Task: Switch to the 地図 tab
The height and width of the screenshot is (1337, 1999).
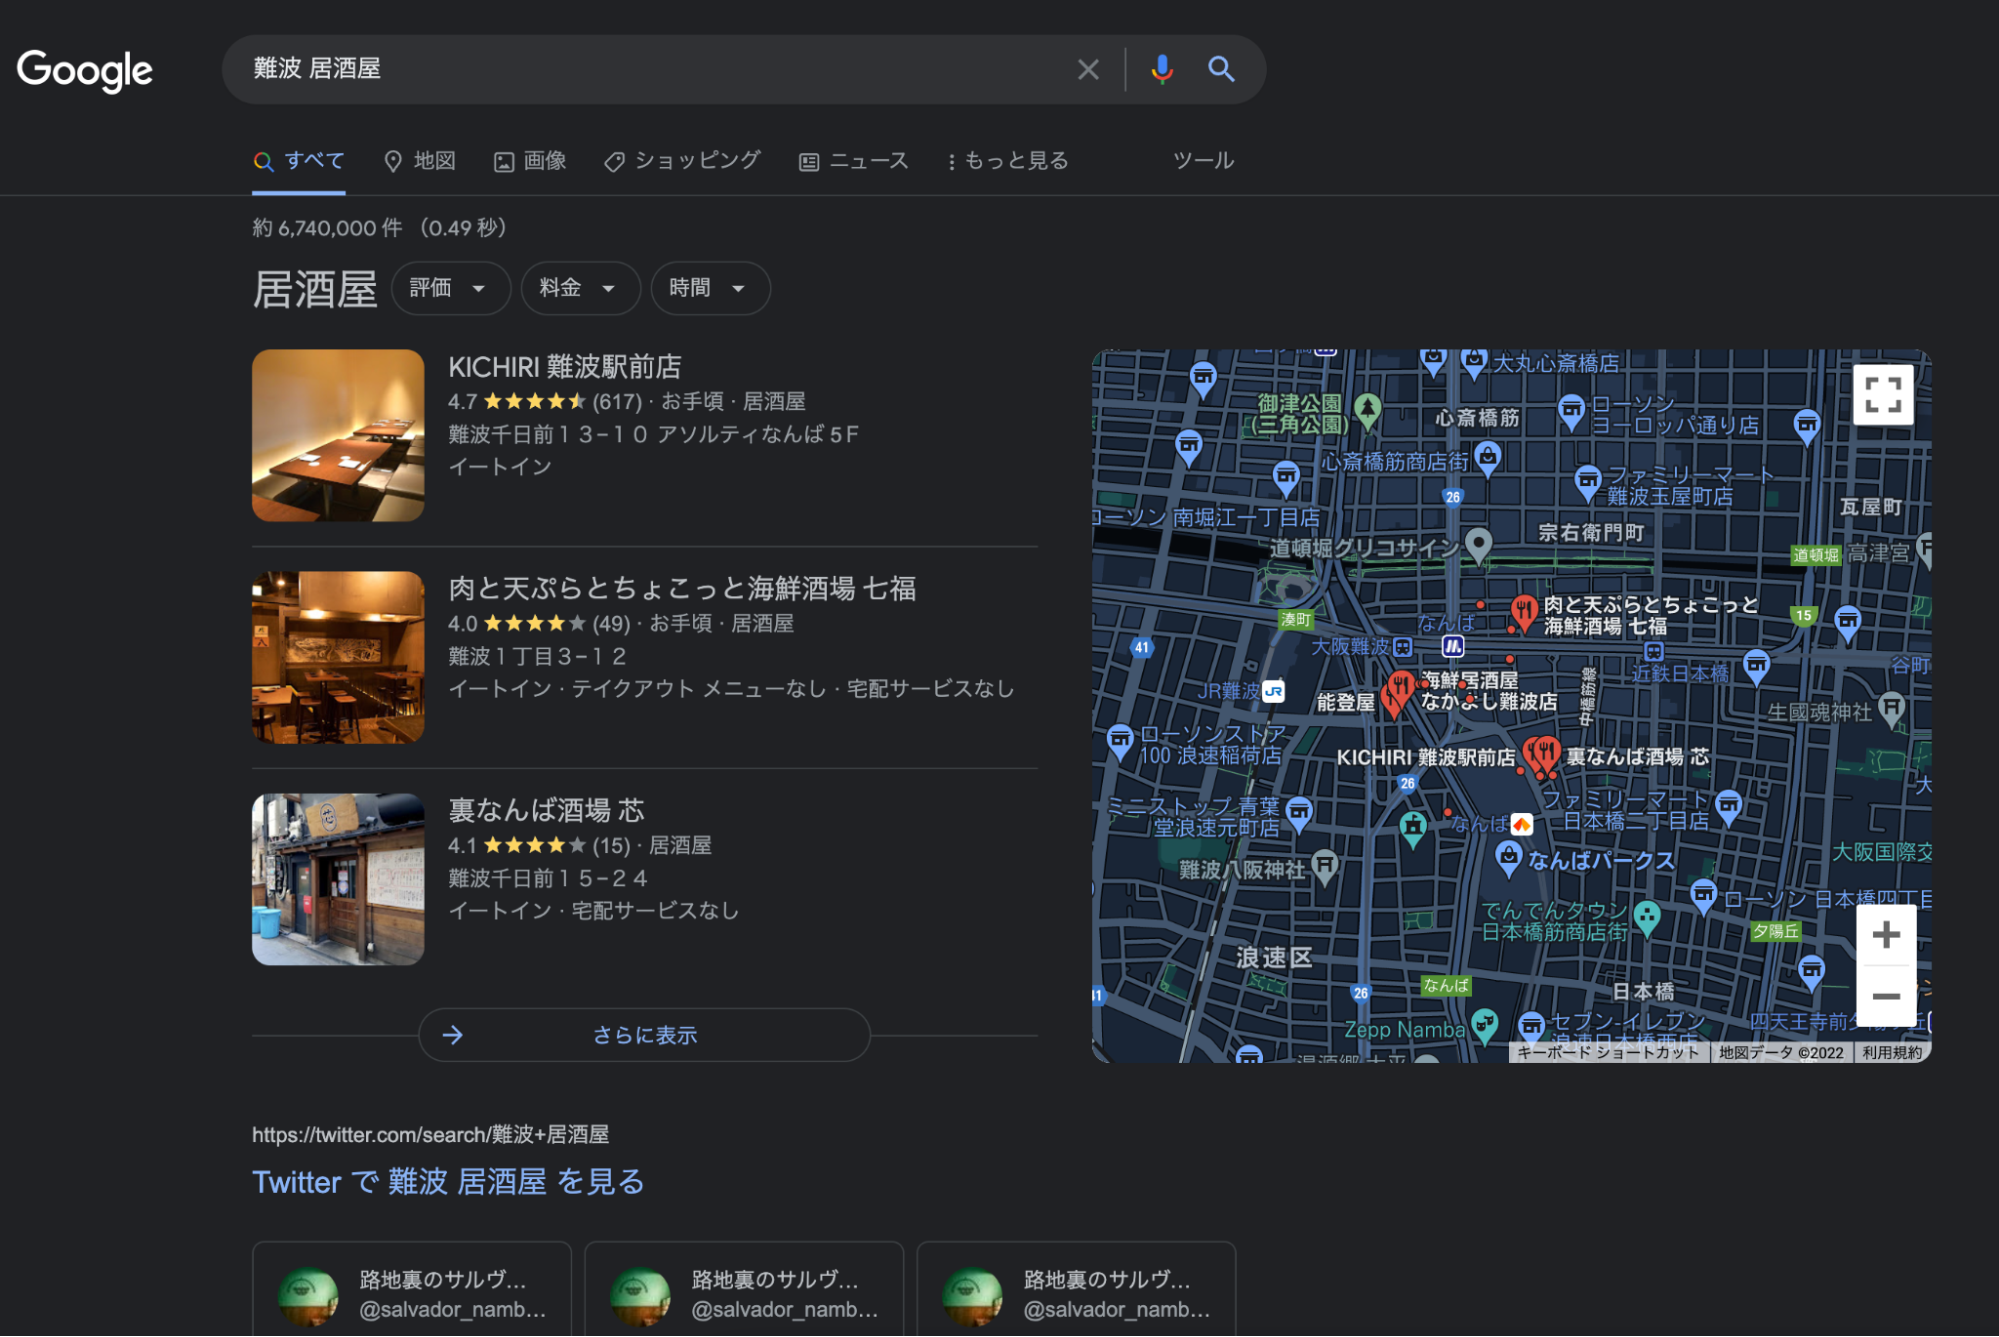Action: pyautogui.click(x=420, y=161)
